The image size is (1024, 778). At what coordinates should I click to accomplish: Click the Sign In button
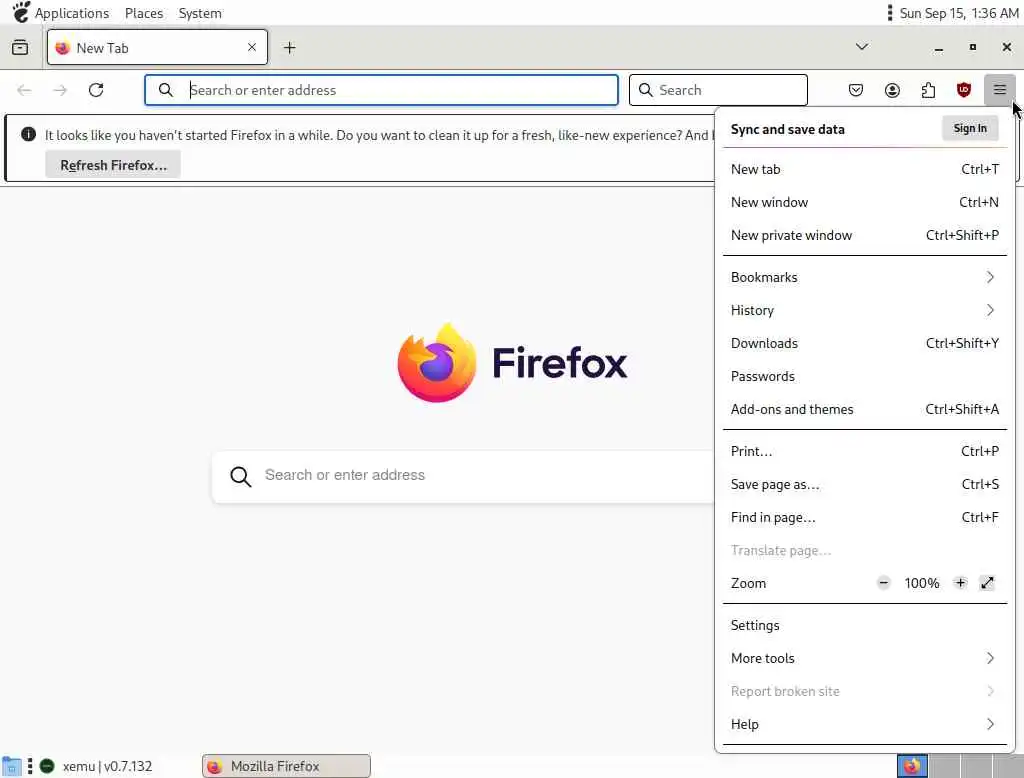pyautogui.click(x=970, y=129)
